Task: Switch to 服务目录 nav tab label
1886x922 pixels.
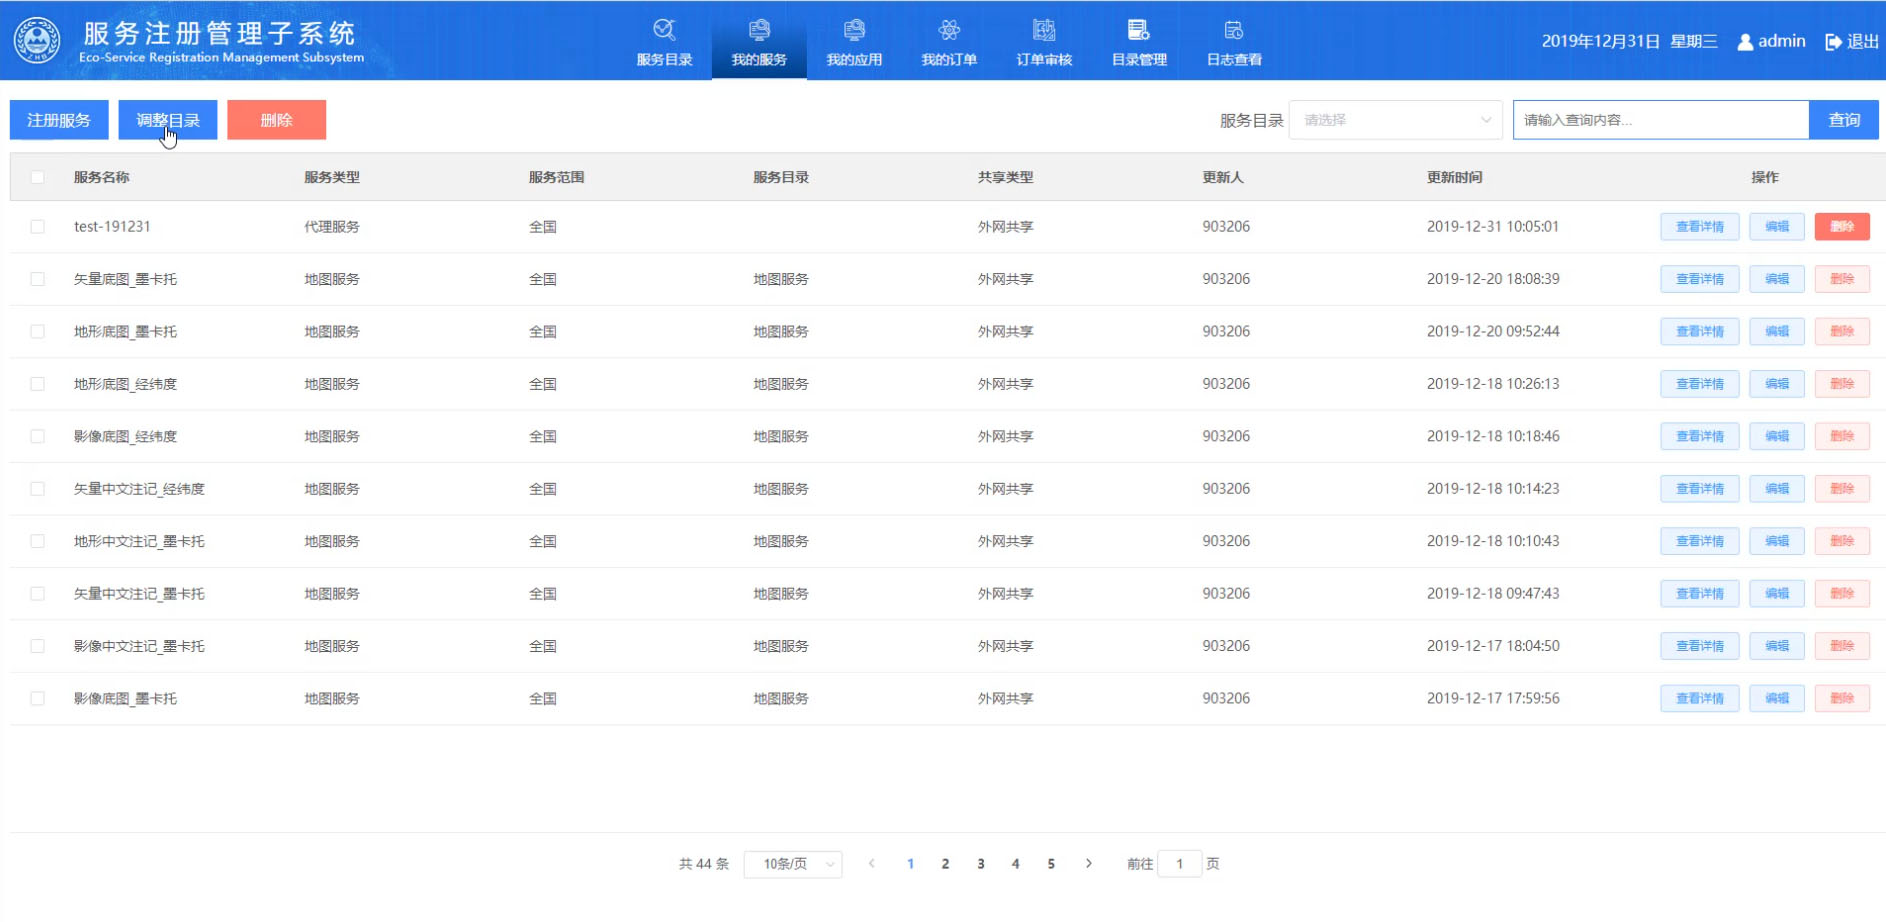Action: pos(664,60)
